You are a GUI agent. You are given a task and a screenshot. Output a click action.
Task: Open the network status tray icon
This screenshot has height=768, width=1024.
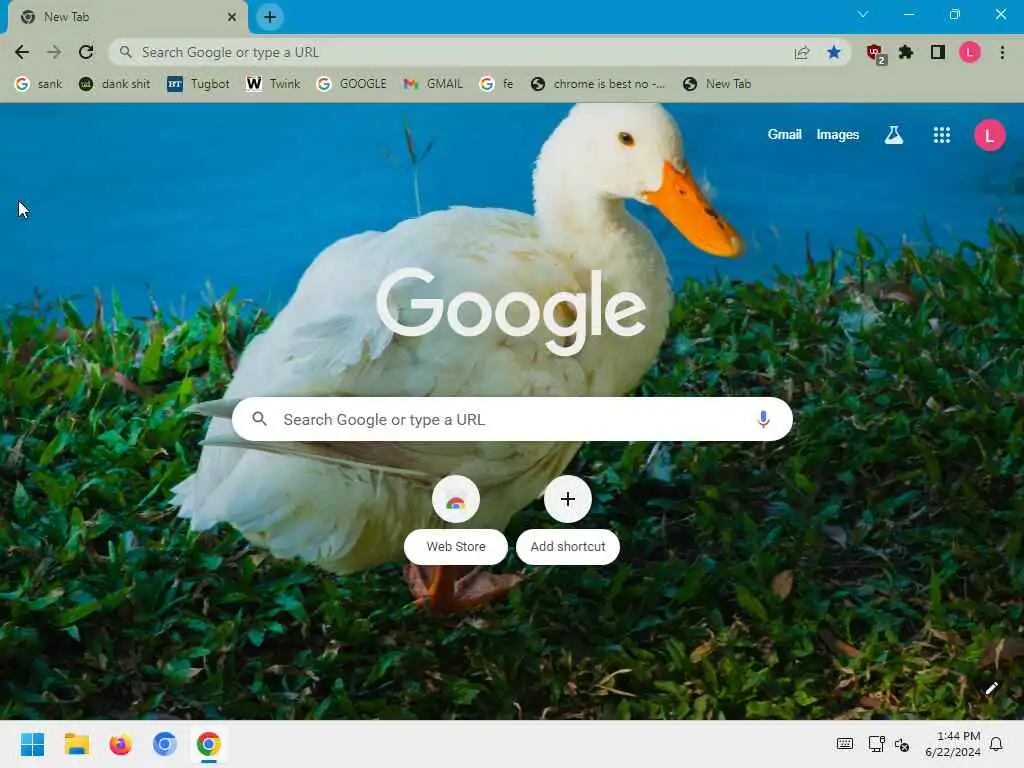(876, 744)
